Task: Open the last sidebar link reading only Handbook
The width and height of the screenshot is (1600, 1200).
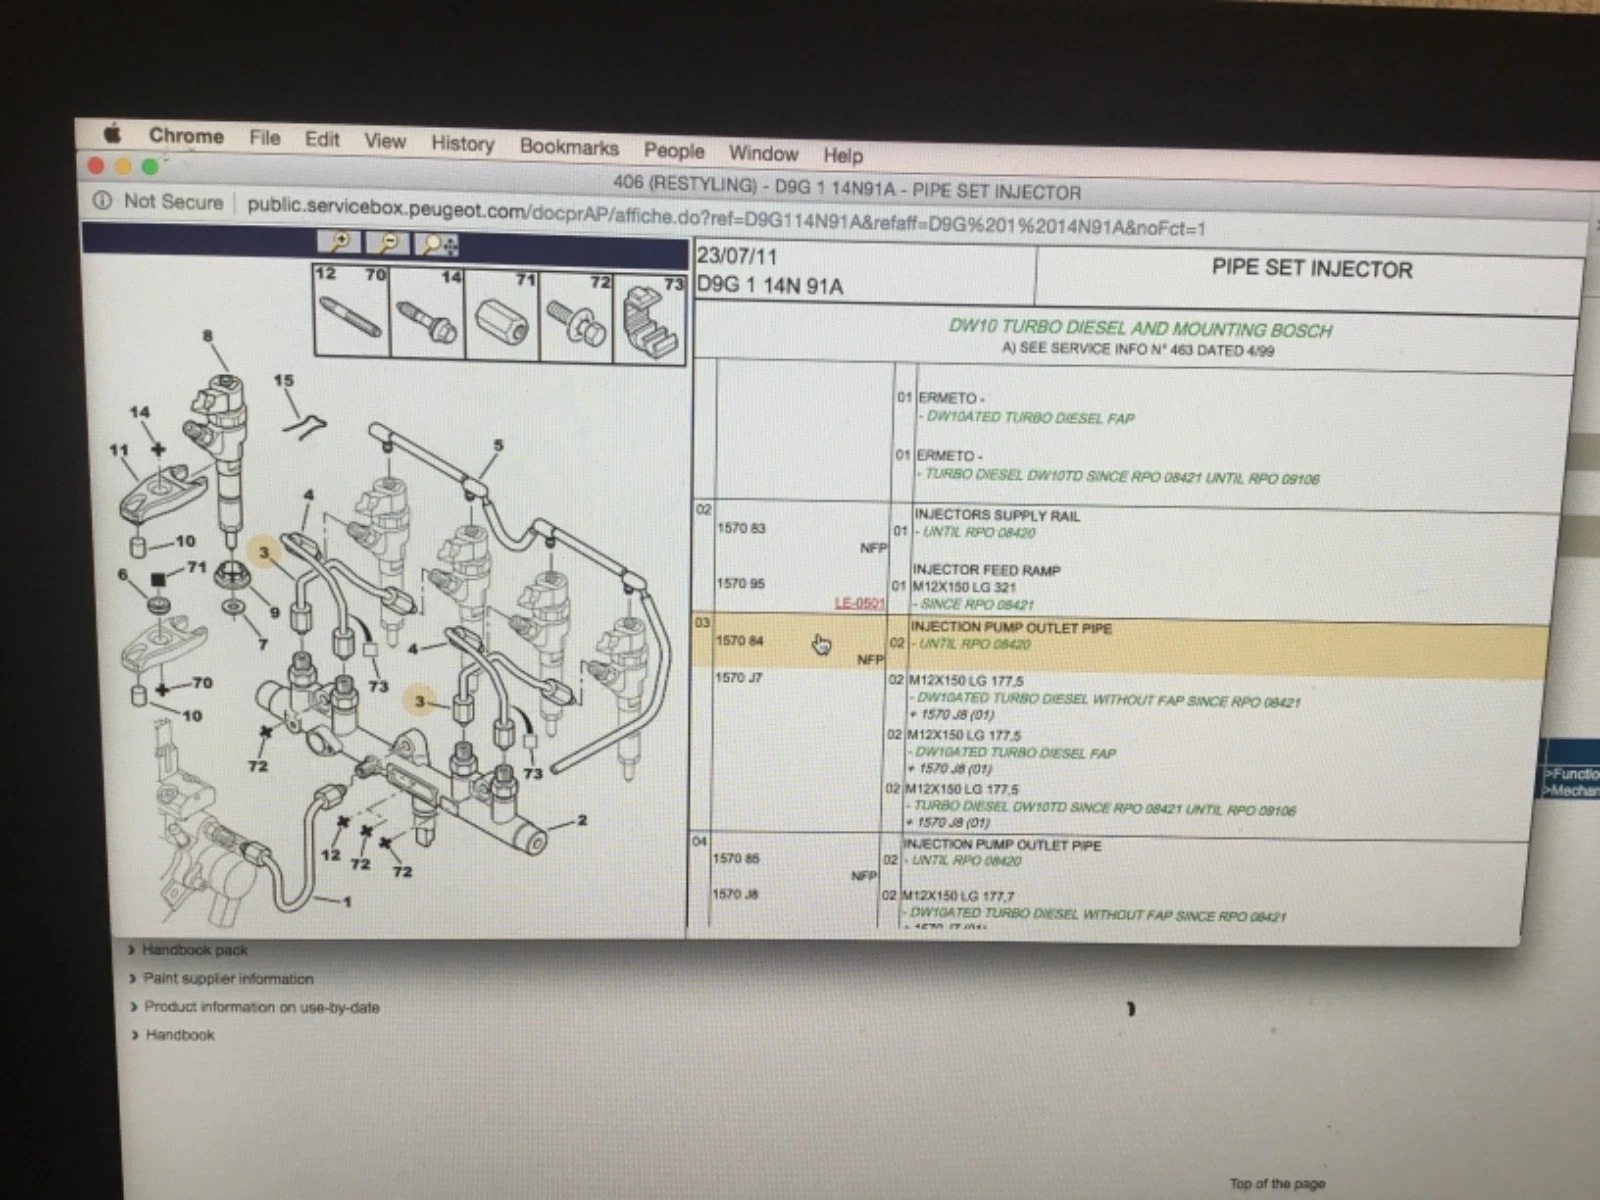Action: pyautogui.click(x=180, y=1035)
